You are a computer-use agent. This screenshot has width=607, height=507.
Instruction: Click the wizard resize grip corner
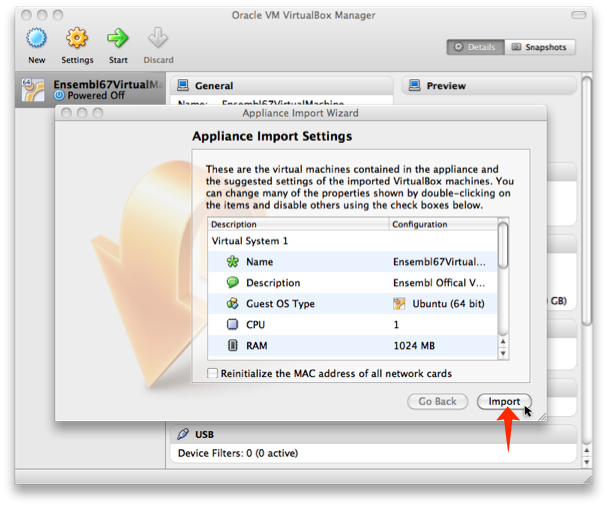pyautogui.click(x=542, y=416)
